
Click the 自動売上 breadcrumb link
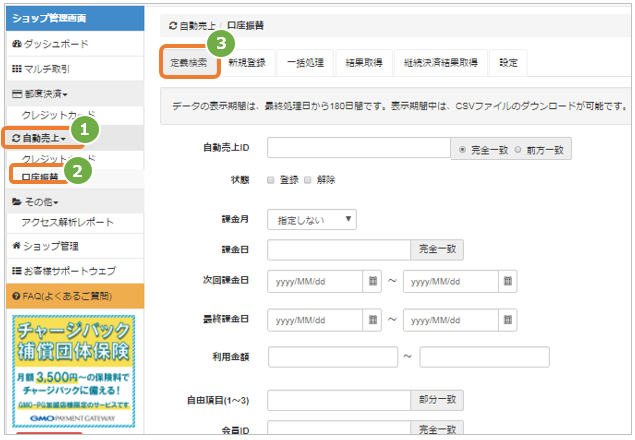197,26
